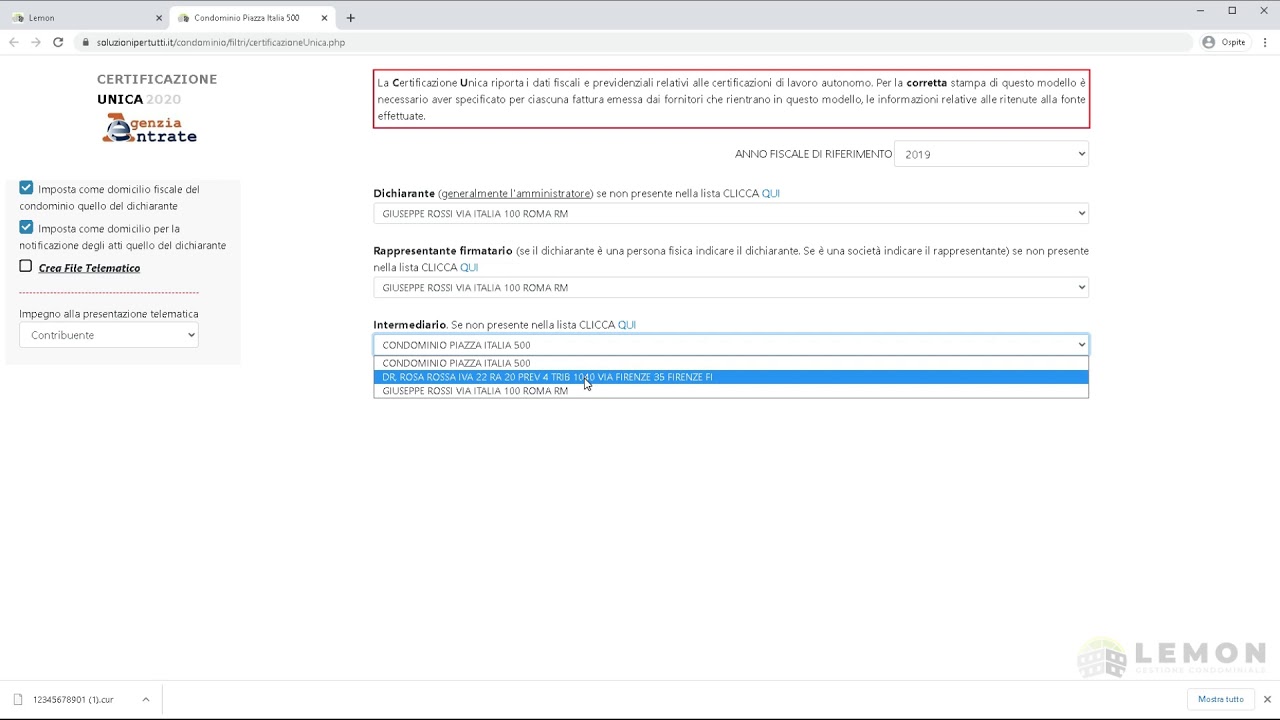Open the Ospite profile menu

(1224, 42)
